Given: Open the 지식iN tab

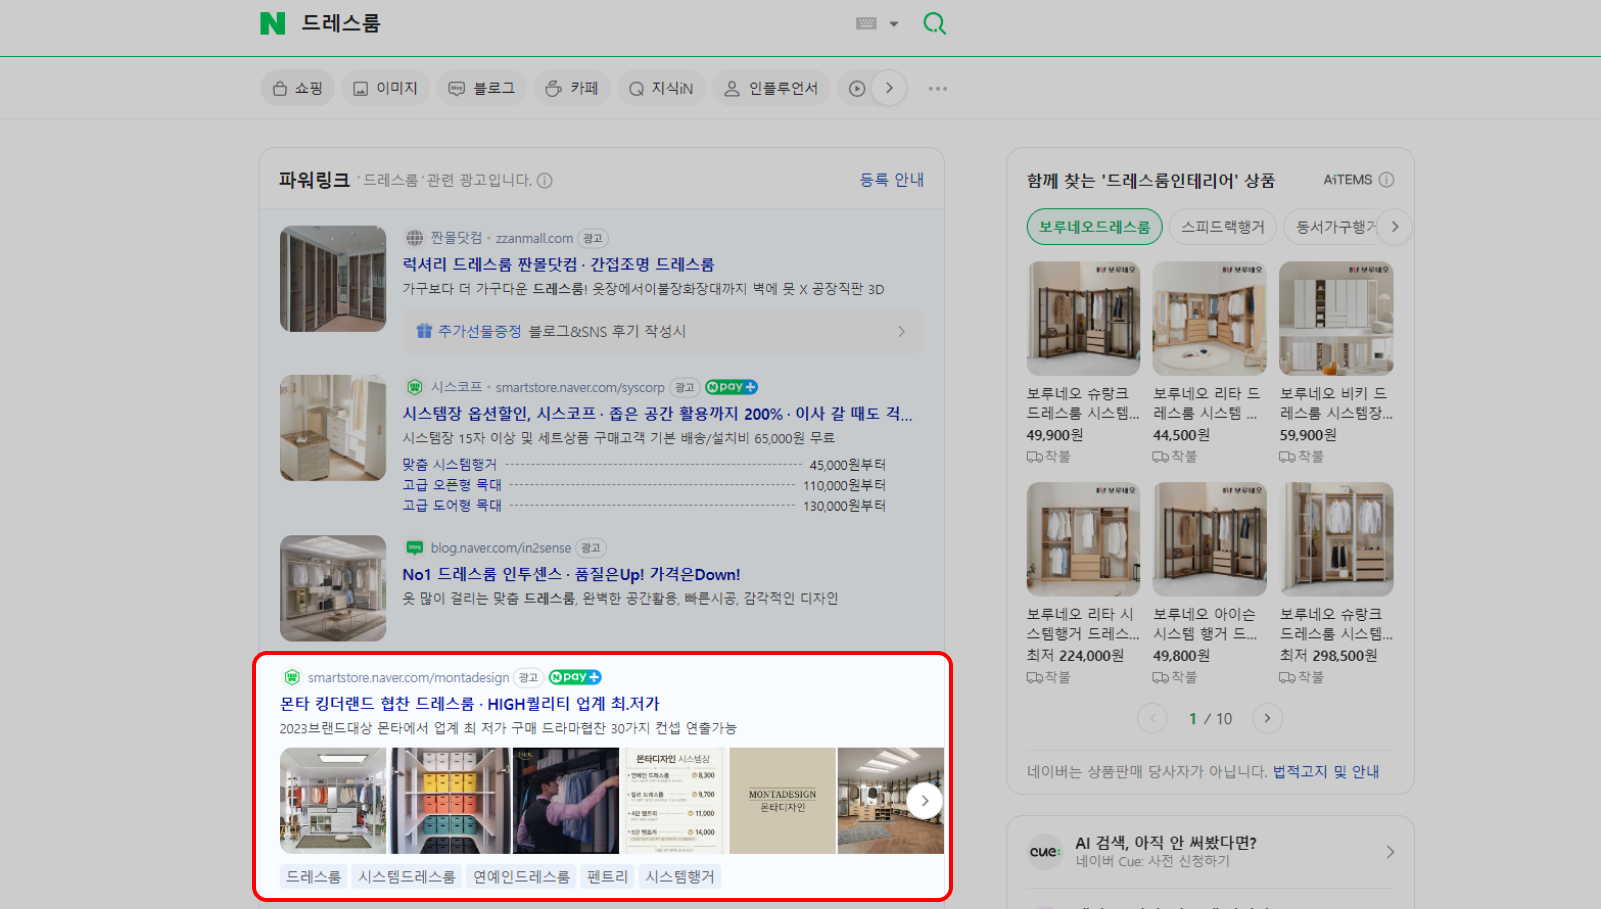Looking at the screenshot, I should (x=661, y=88).
